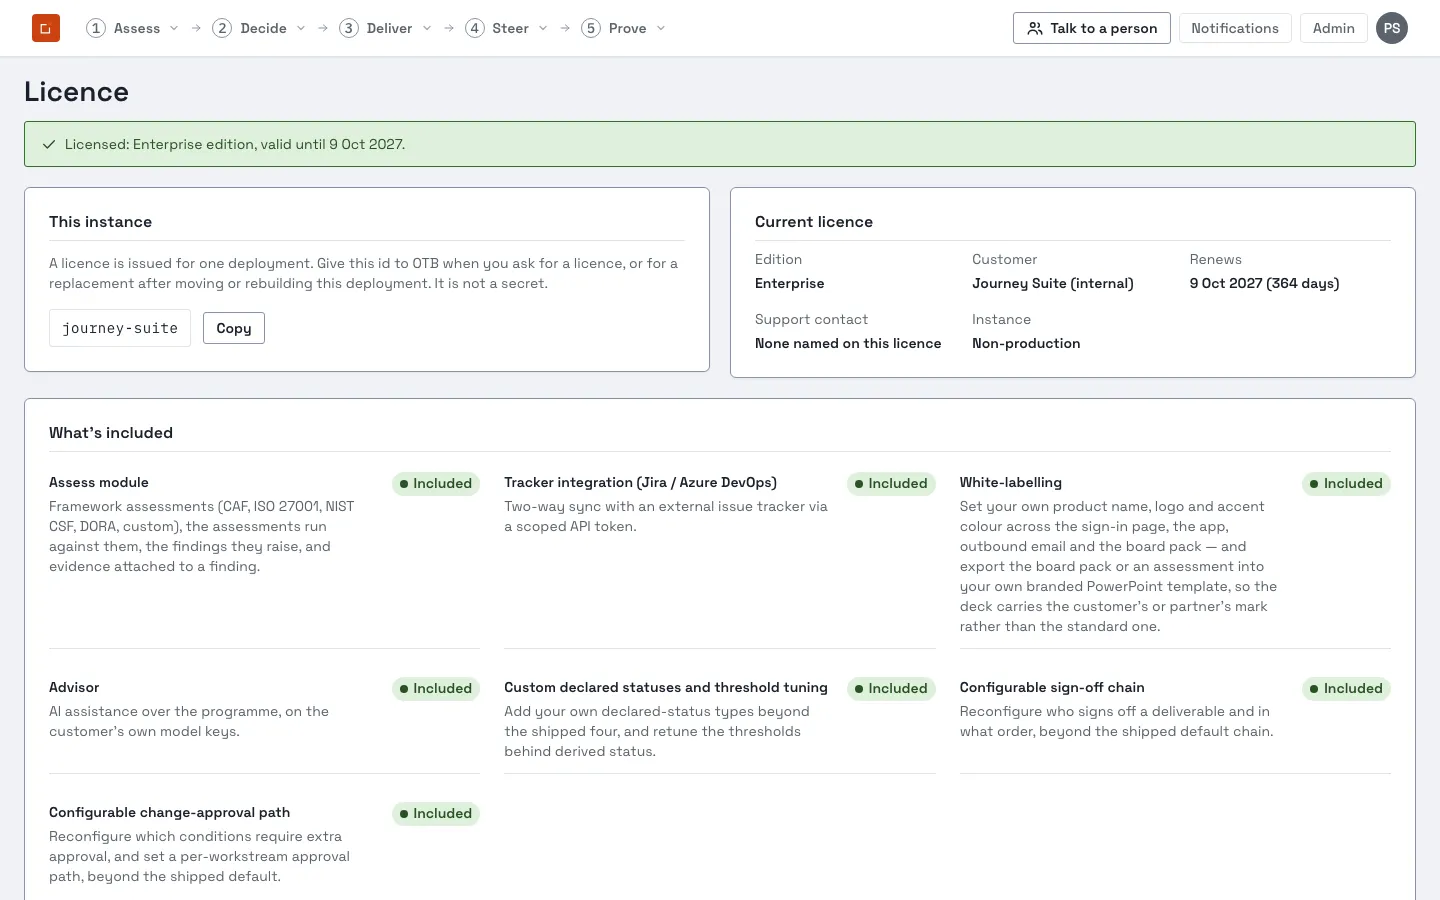This screenshot has width=1440, height=900.
Task: Click the '9 Oct 2027 (364 days)' renewal value
Action: (1264, 284)
